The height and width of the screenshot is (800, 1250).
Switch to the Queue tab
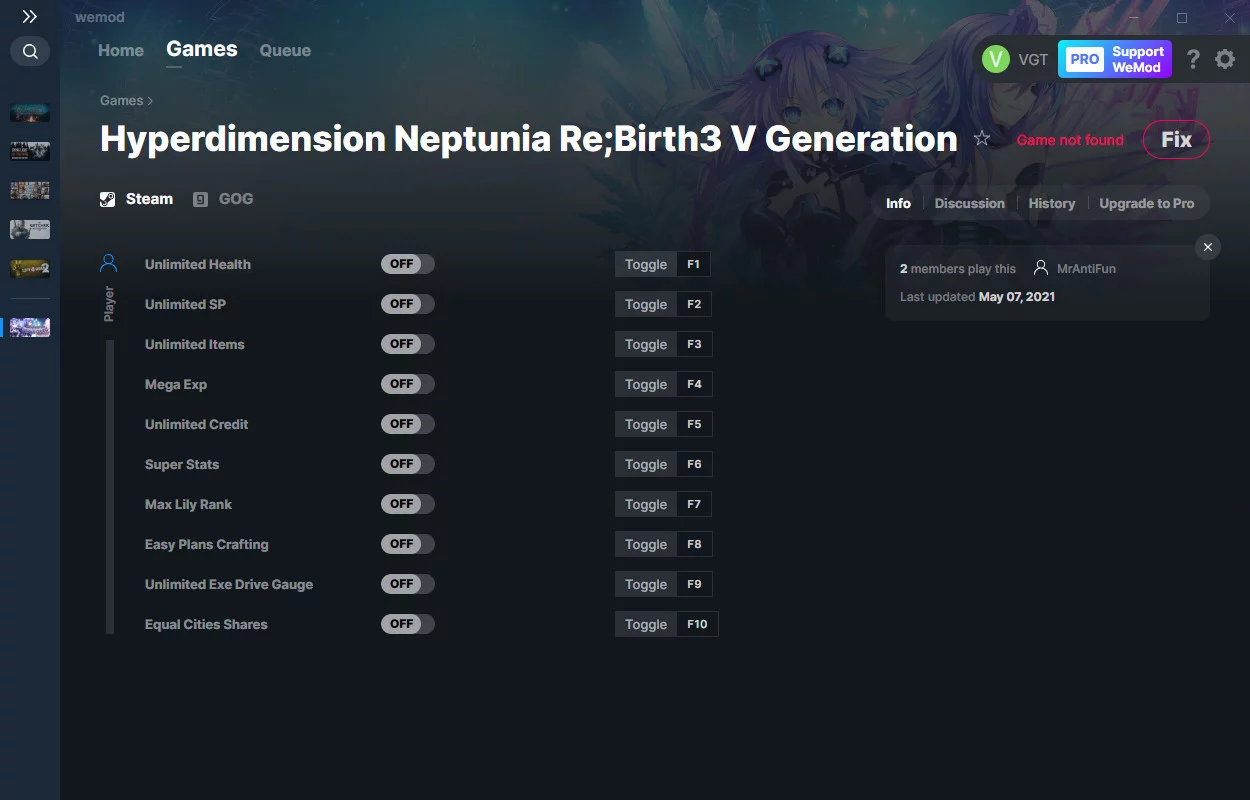click(285, 50)
